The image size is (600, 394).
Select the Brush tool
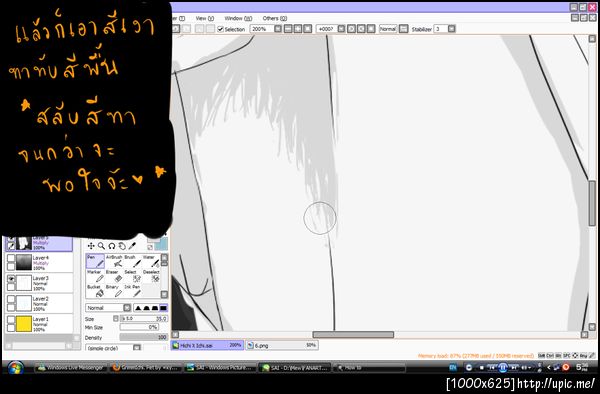132,261
